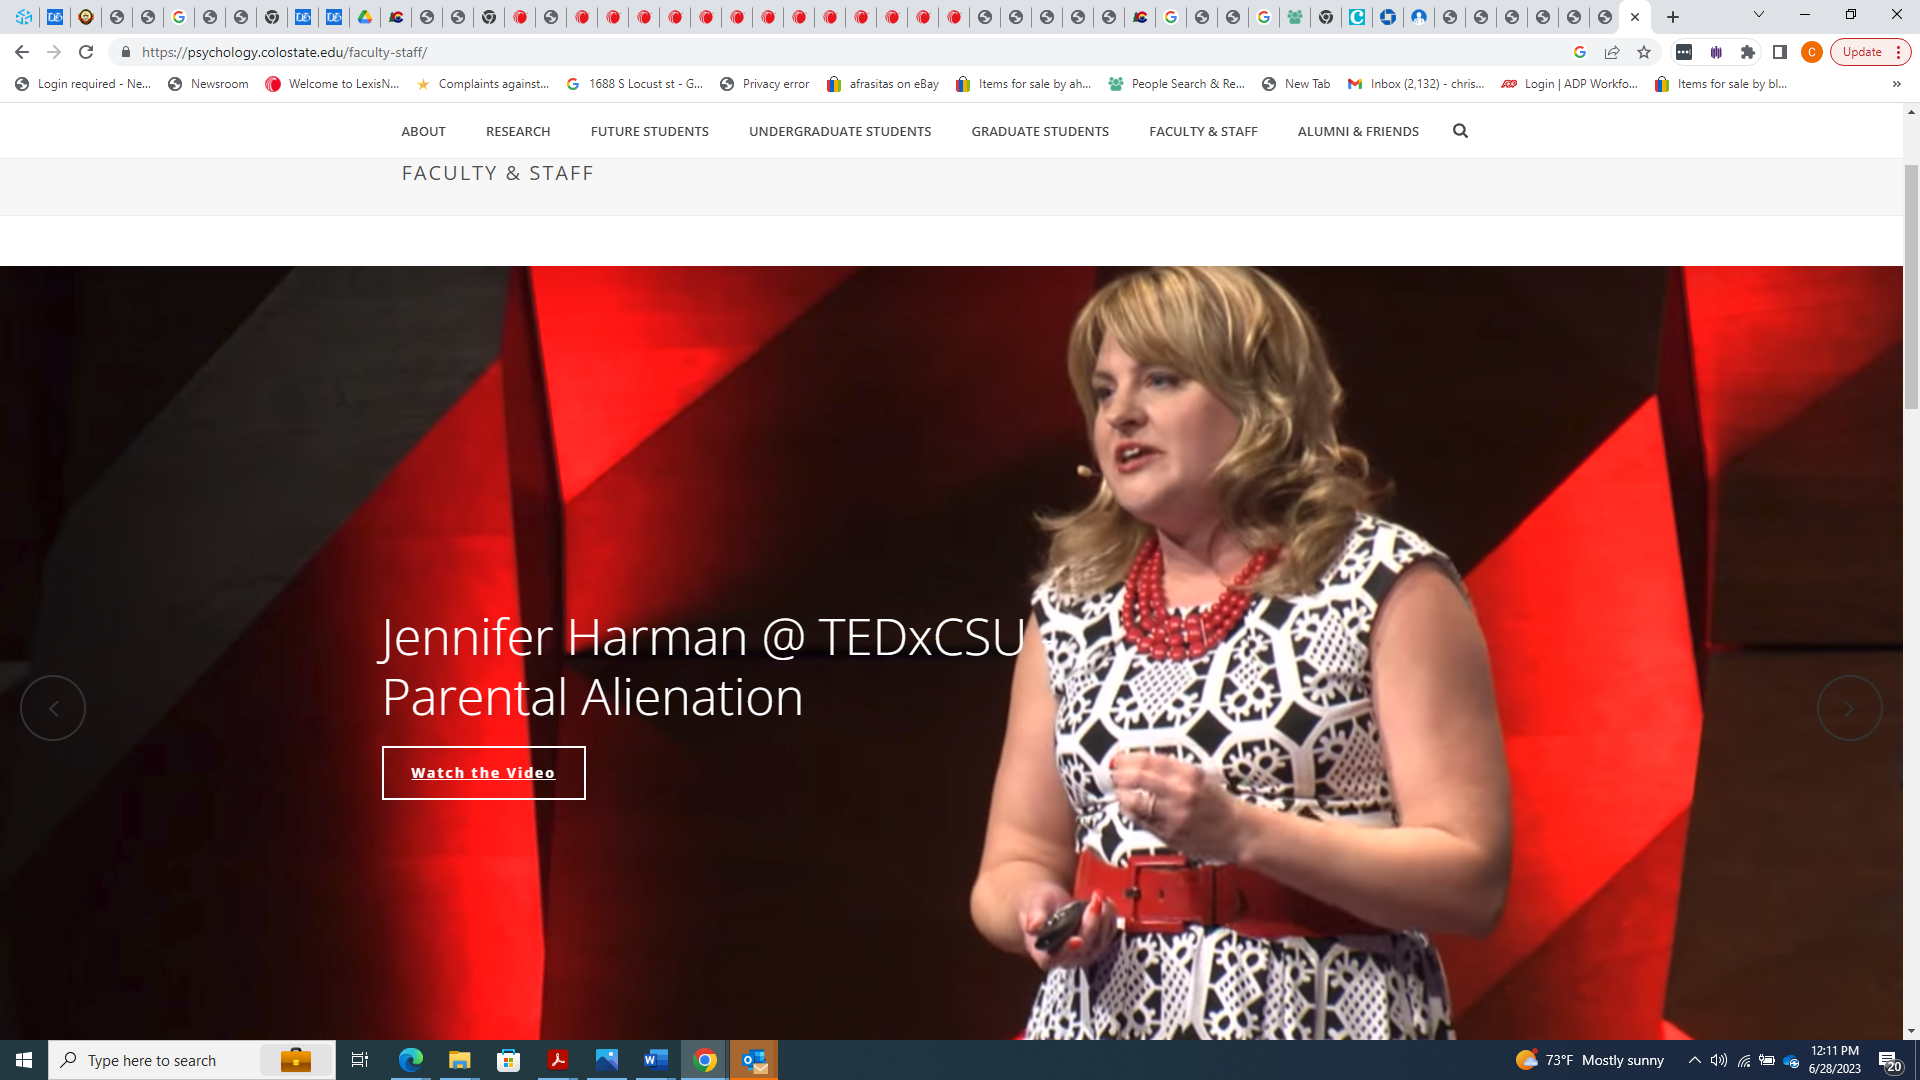Open the FUTURE STUDENTS menu

point(650,131)
